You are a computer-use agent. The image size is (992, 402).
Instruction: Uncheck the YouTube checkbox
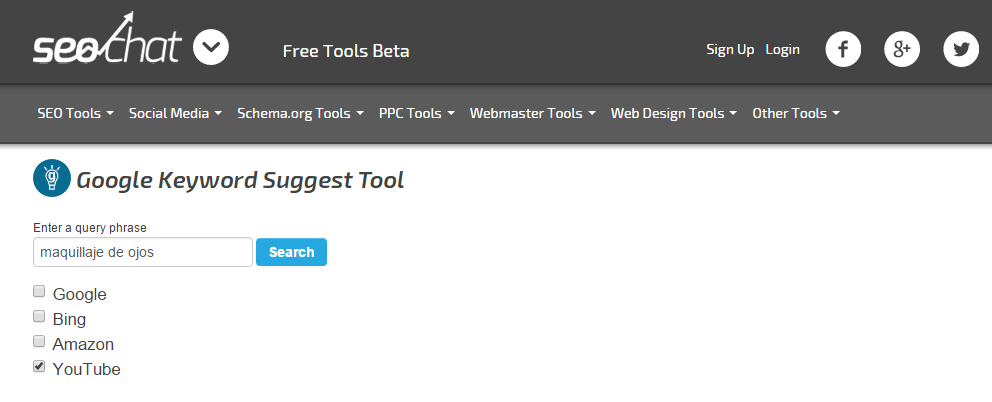[x=39, y=366]
